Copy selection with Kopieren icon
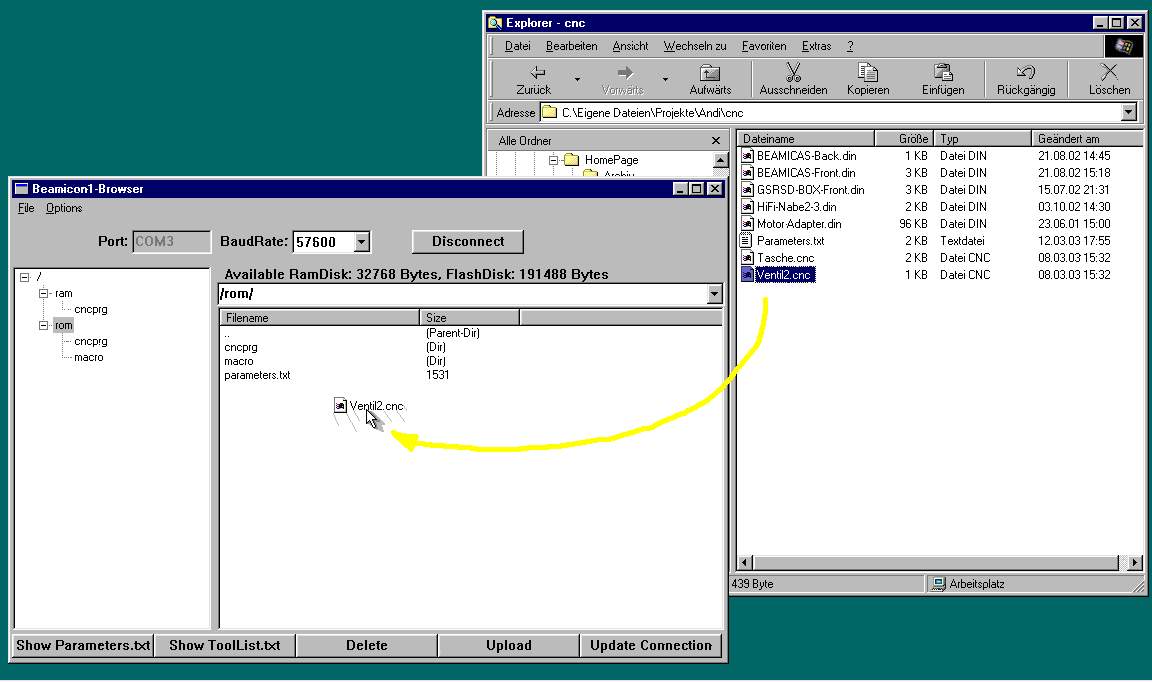 point(868,72)
